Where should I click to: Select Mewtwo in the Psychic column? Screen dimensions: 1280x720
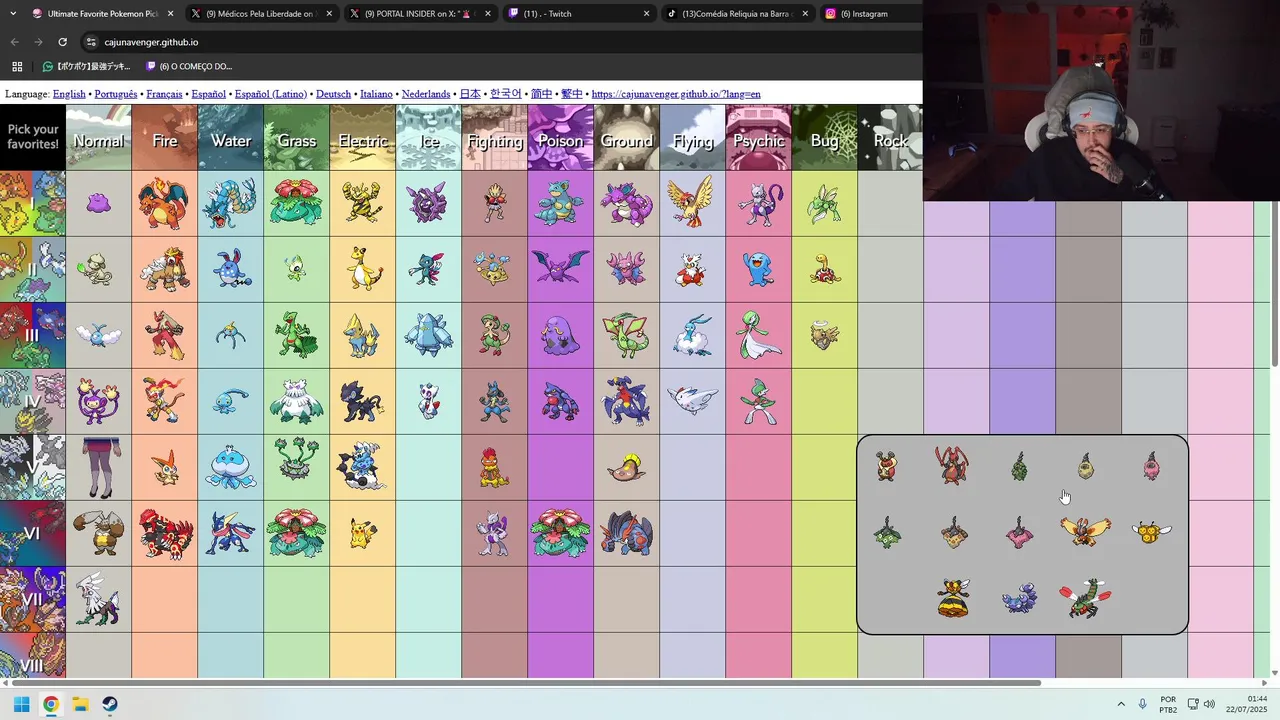pos(759,203)
